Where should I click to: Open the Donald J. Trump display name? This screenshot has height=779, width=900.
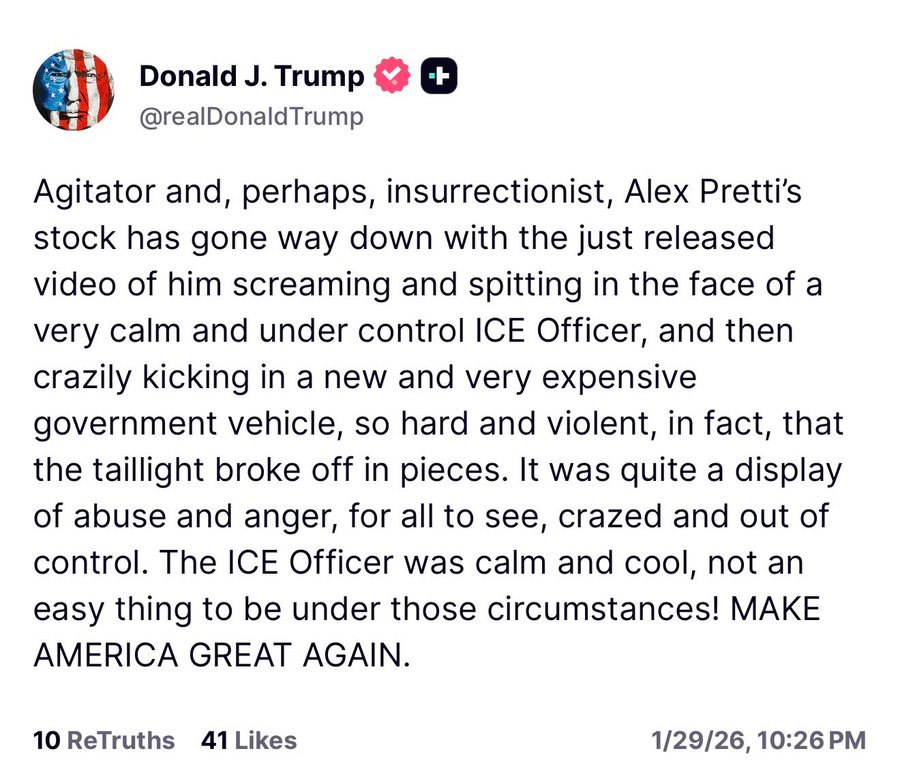tap(251, 75)
